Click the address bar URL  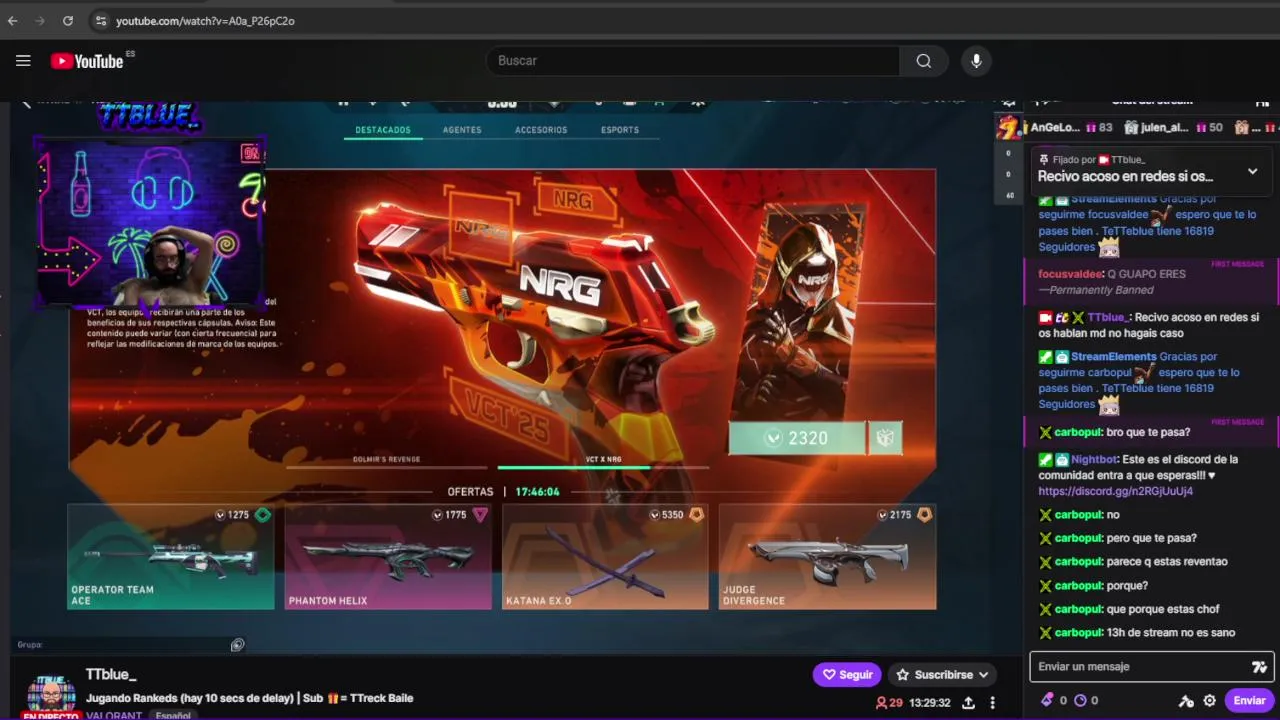tap(205, 20)
